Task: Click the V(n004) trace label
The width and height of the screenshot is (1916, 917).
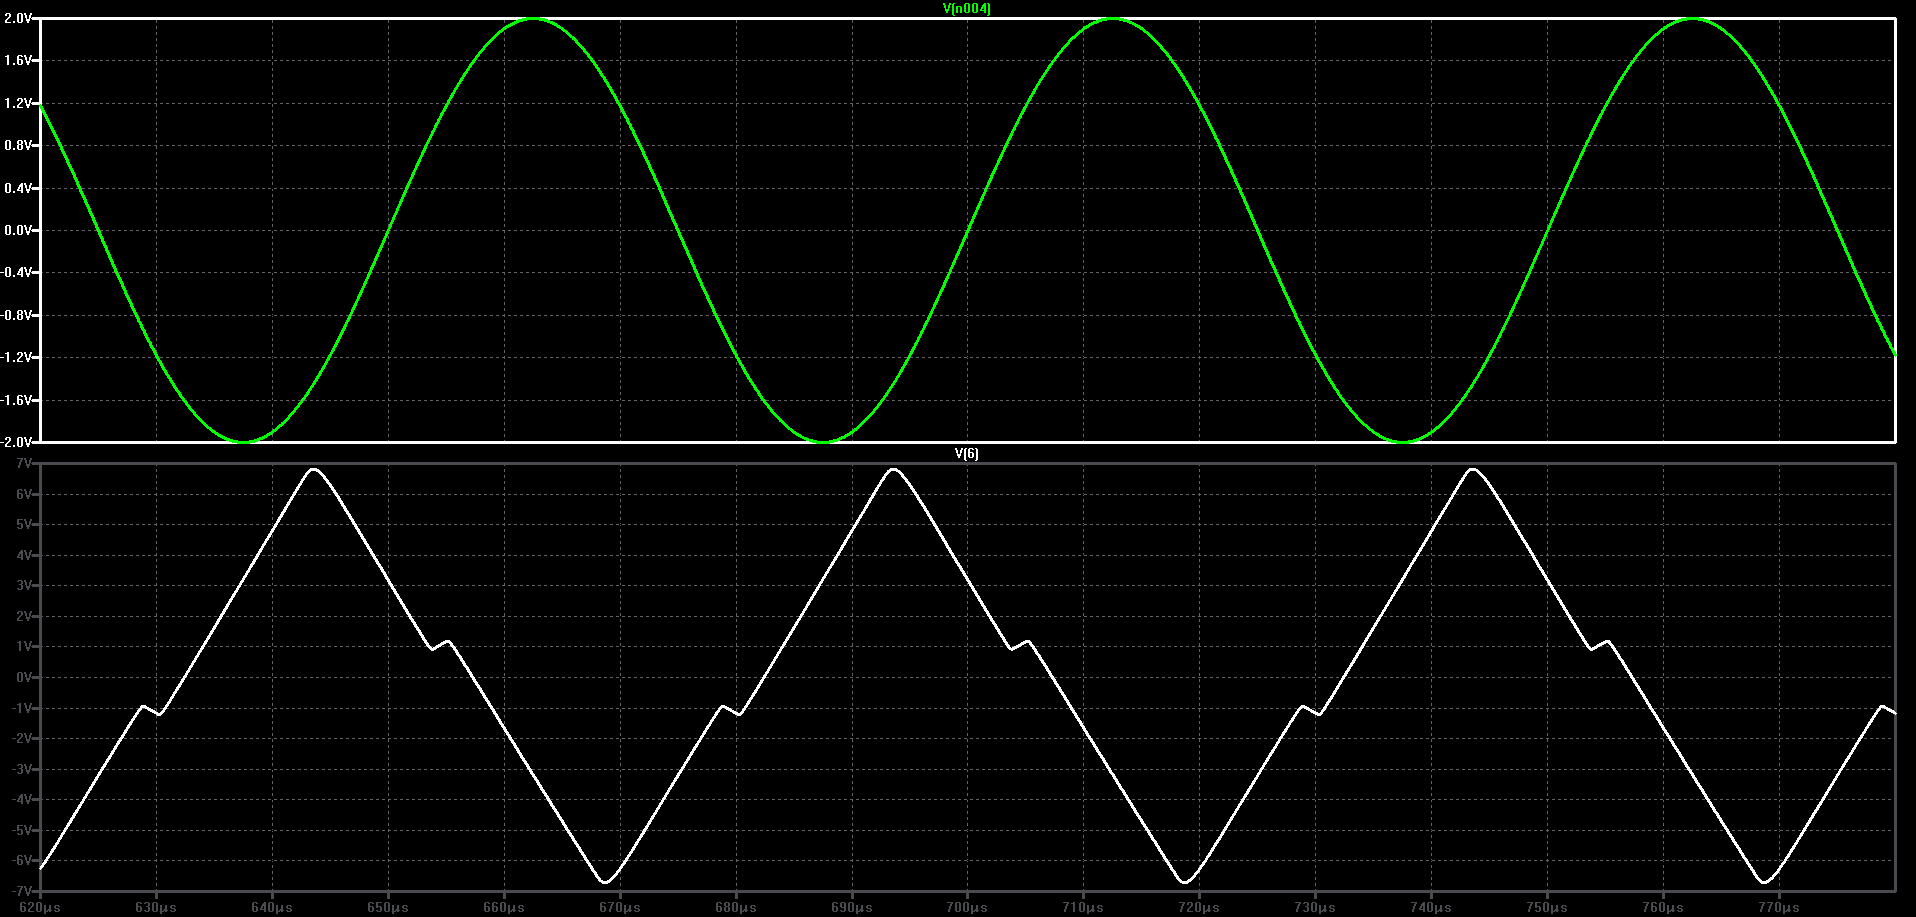Action: point(966,9)
